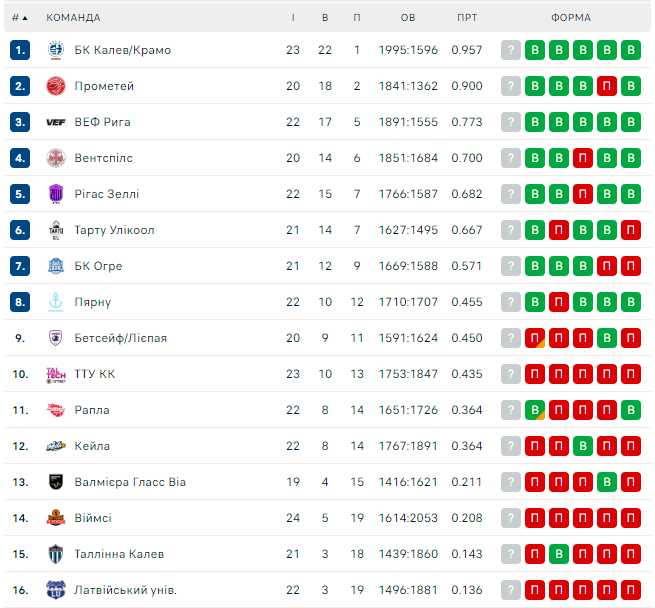Open the Бетсейф/Лієпая team link
The image size is (655, 608).
click(120, 338)
